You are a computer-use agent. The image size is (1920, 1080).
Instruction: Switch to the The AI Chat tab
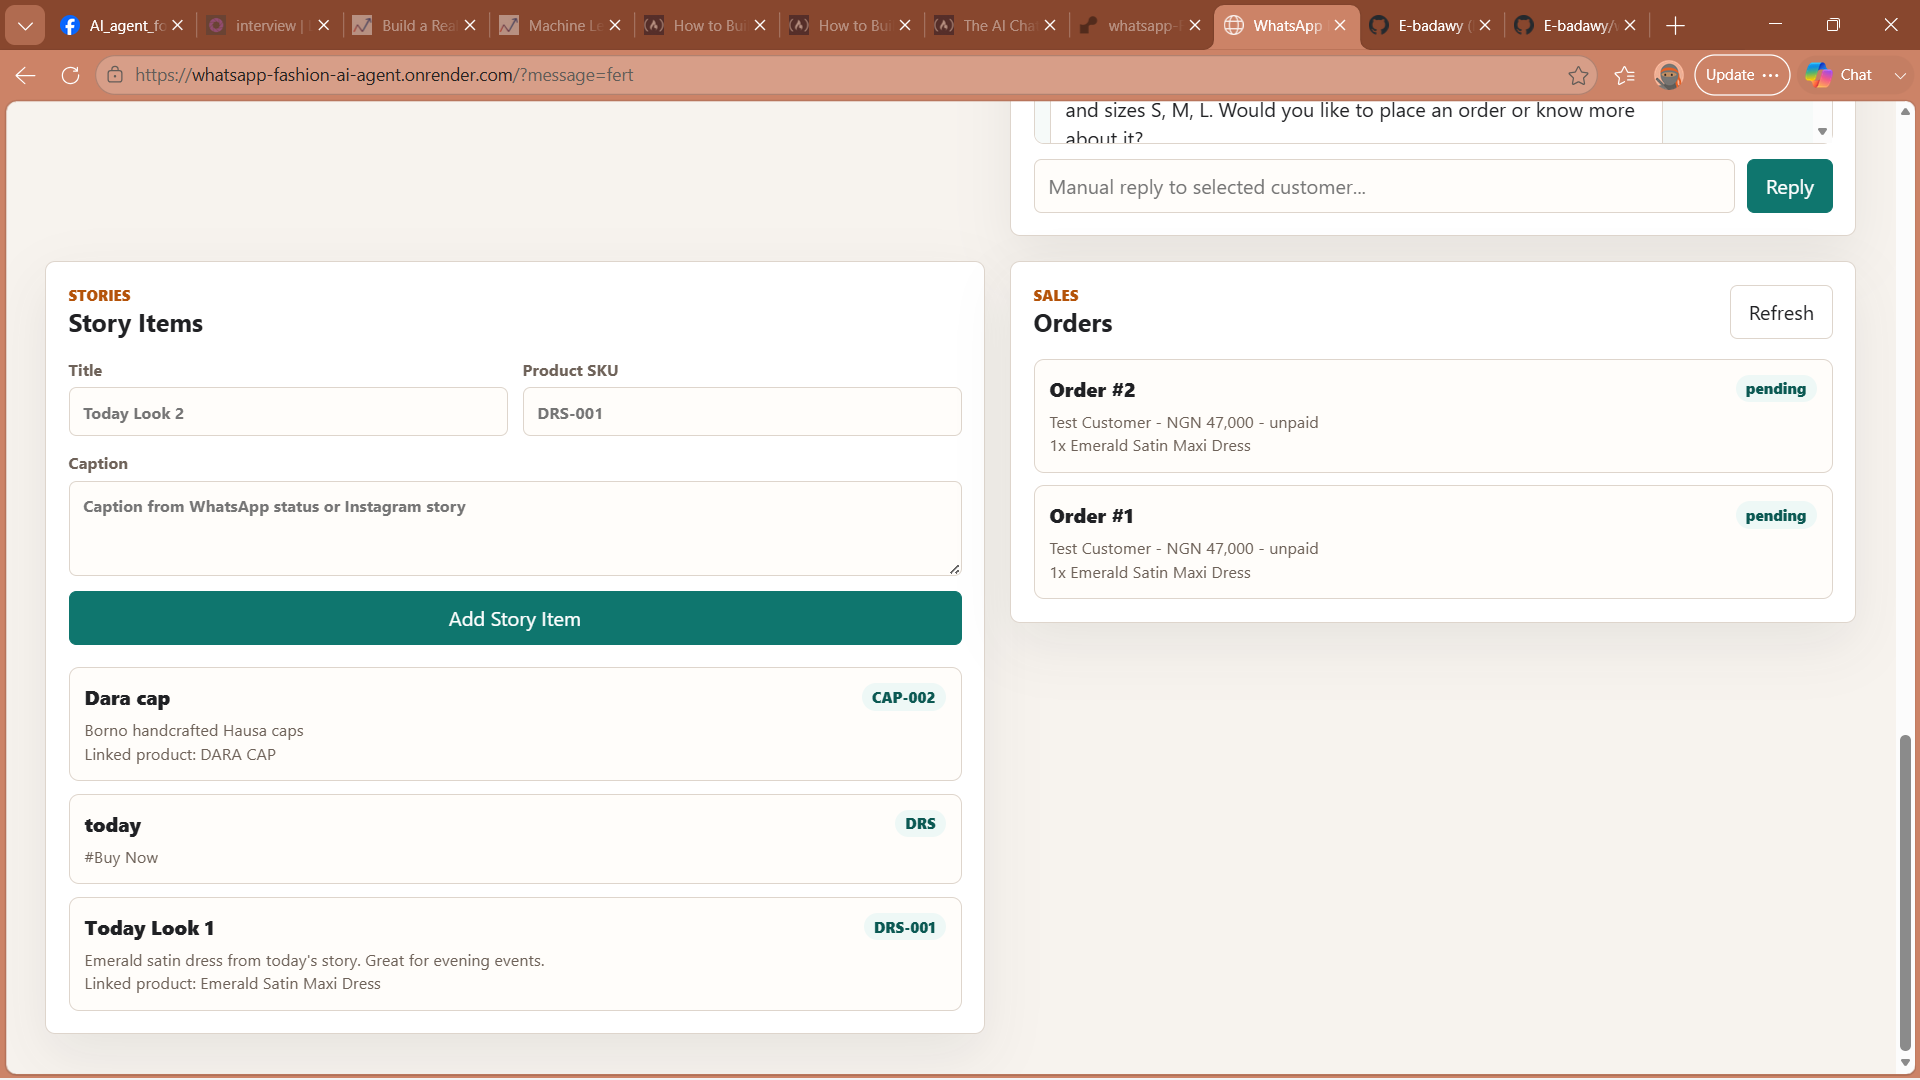coord(985,25)
